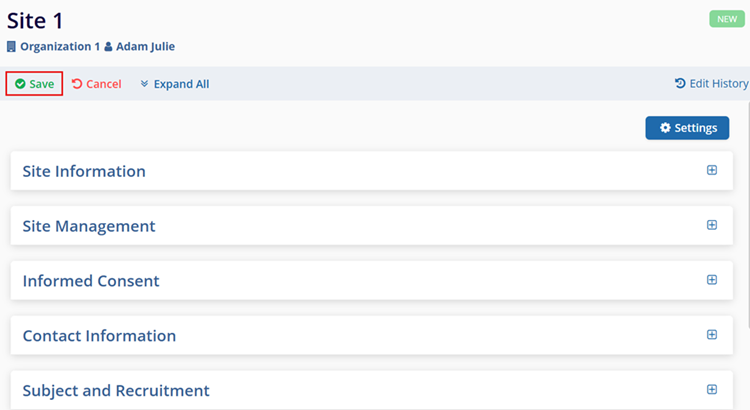
Task: Click the Expand All double-chevron icon
Action: point(144,84)
